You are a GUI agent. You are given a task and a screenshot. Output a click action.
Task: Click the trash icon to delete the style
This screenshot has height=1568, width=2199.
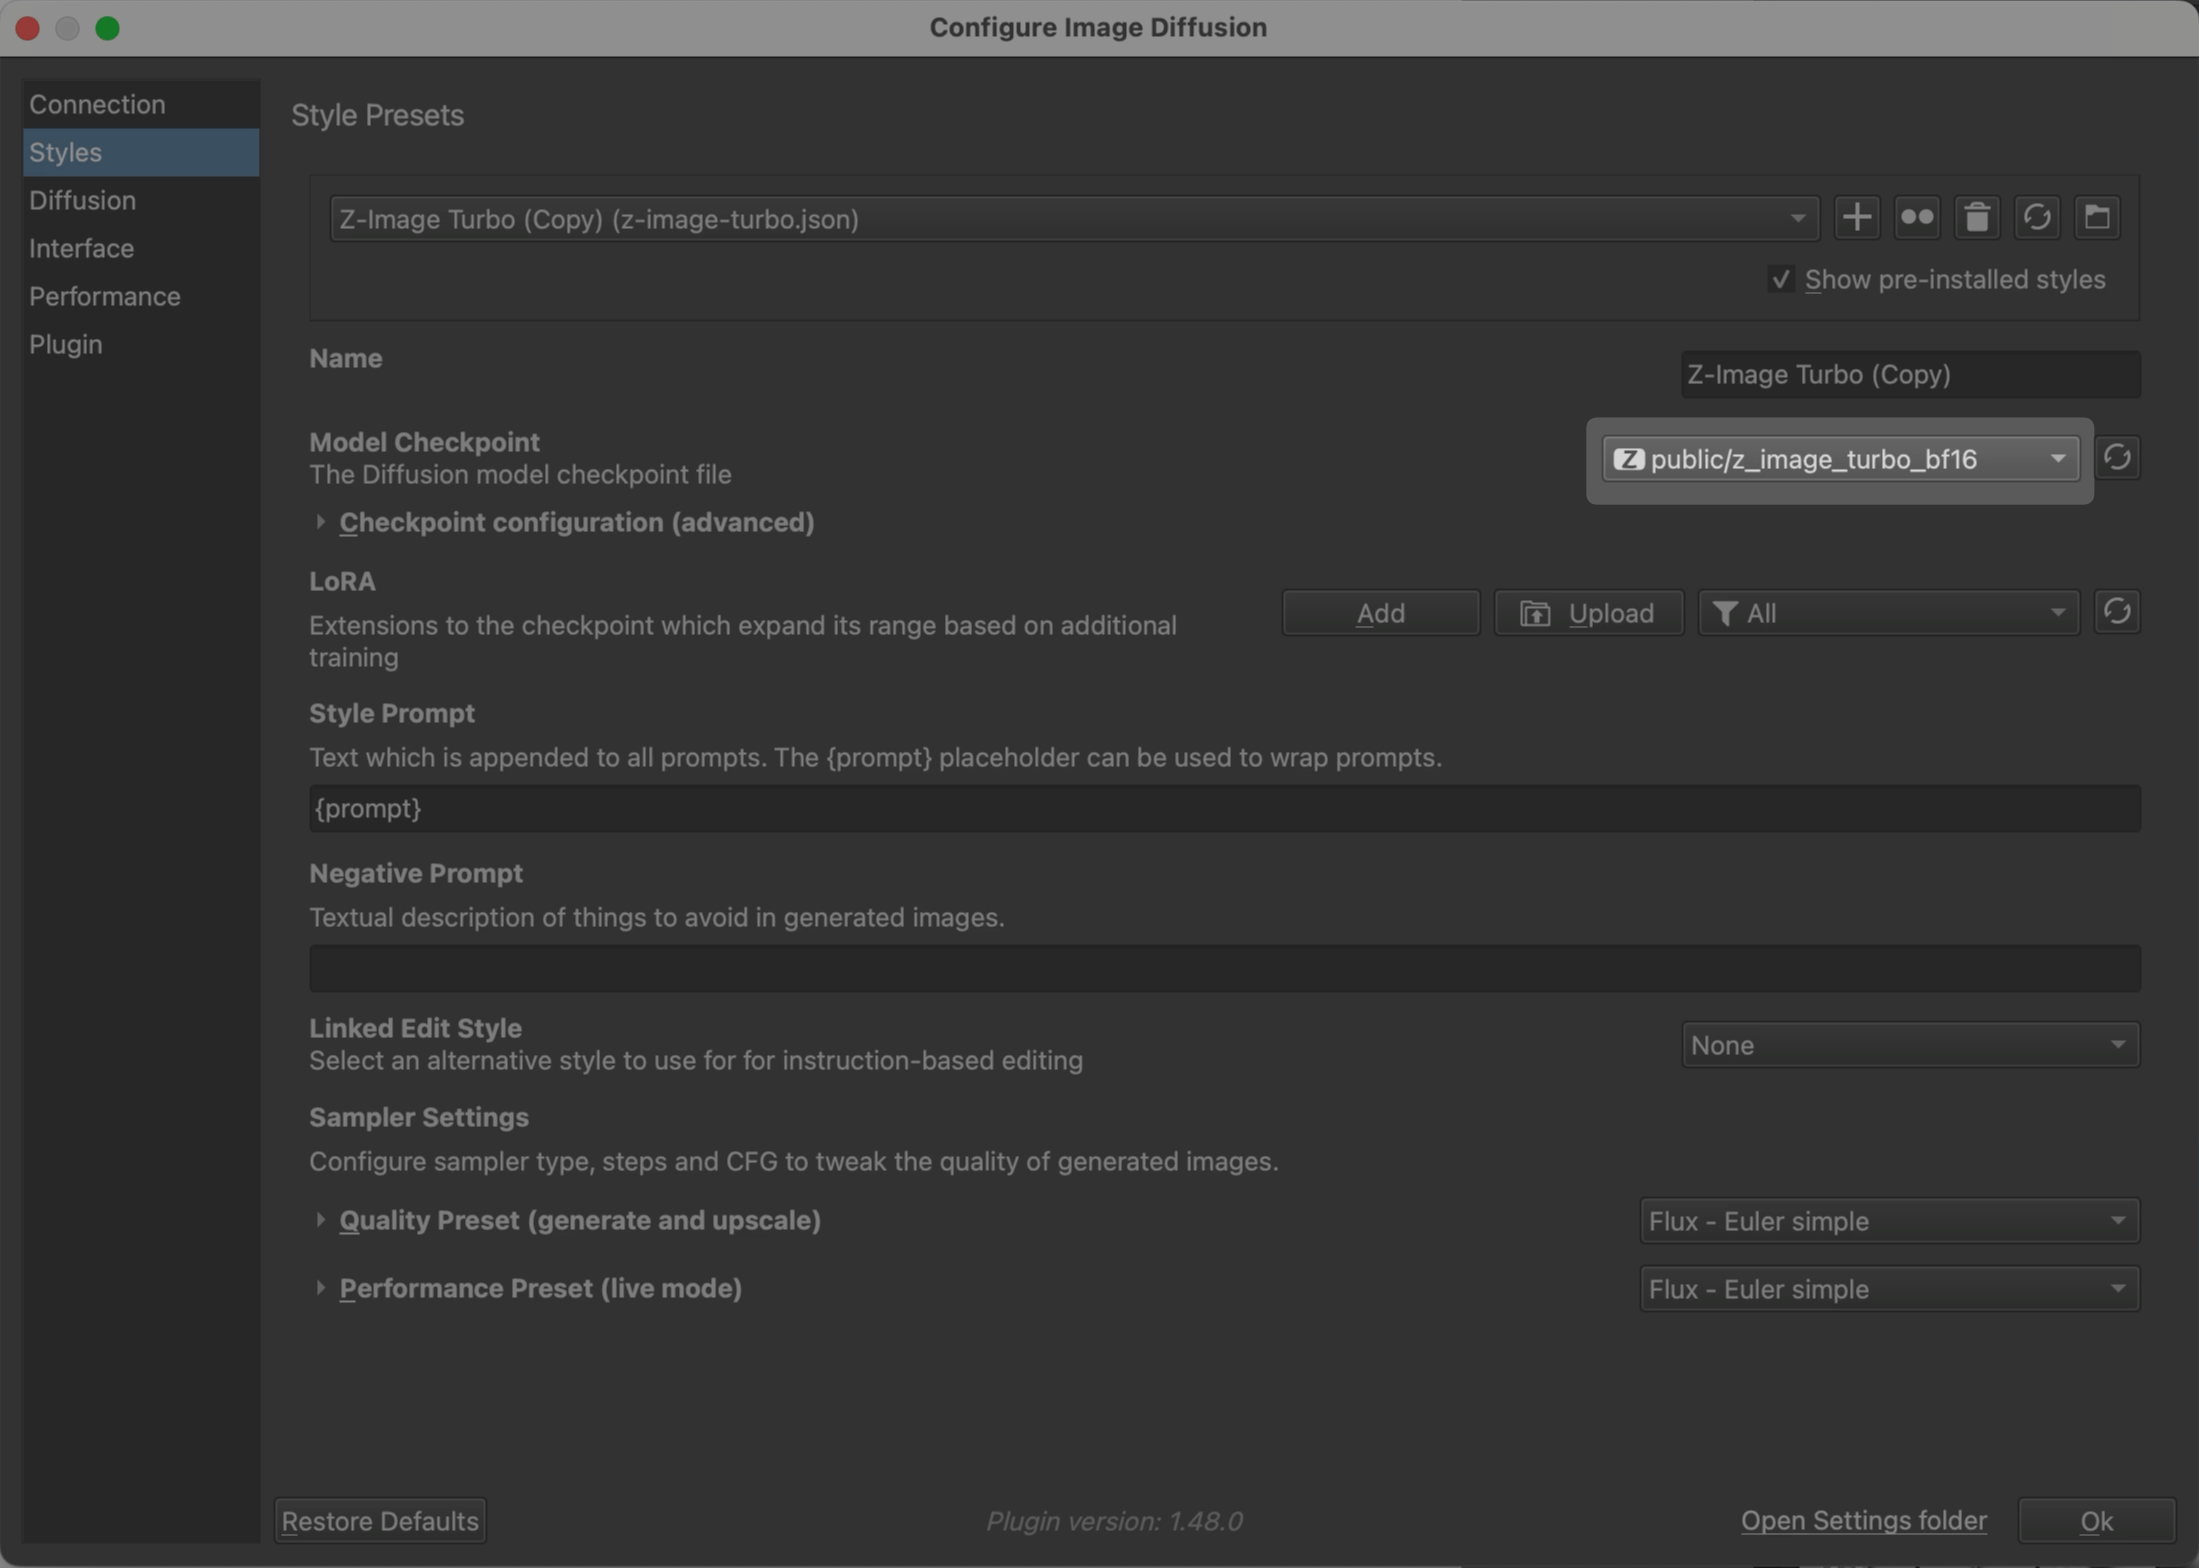point(1976,218)
